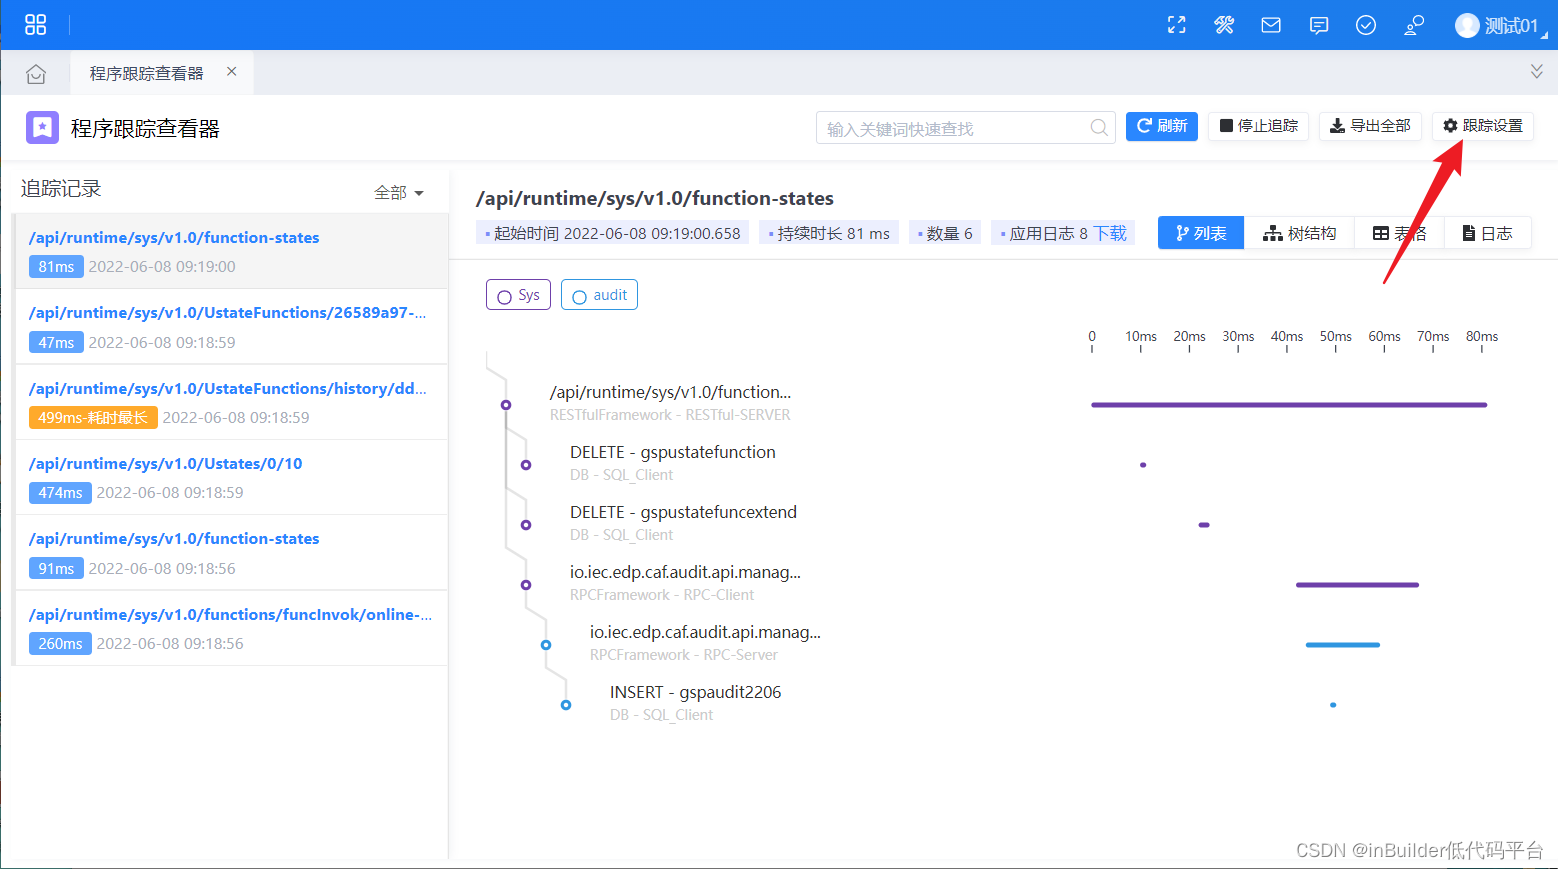Image resolution: width=1558 pixels, height=869 pixels.
Task: Select the 81ms function-states trace record
Action: pyautogui.click(x=231, y=252)
